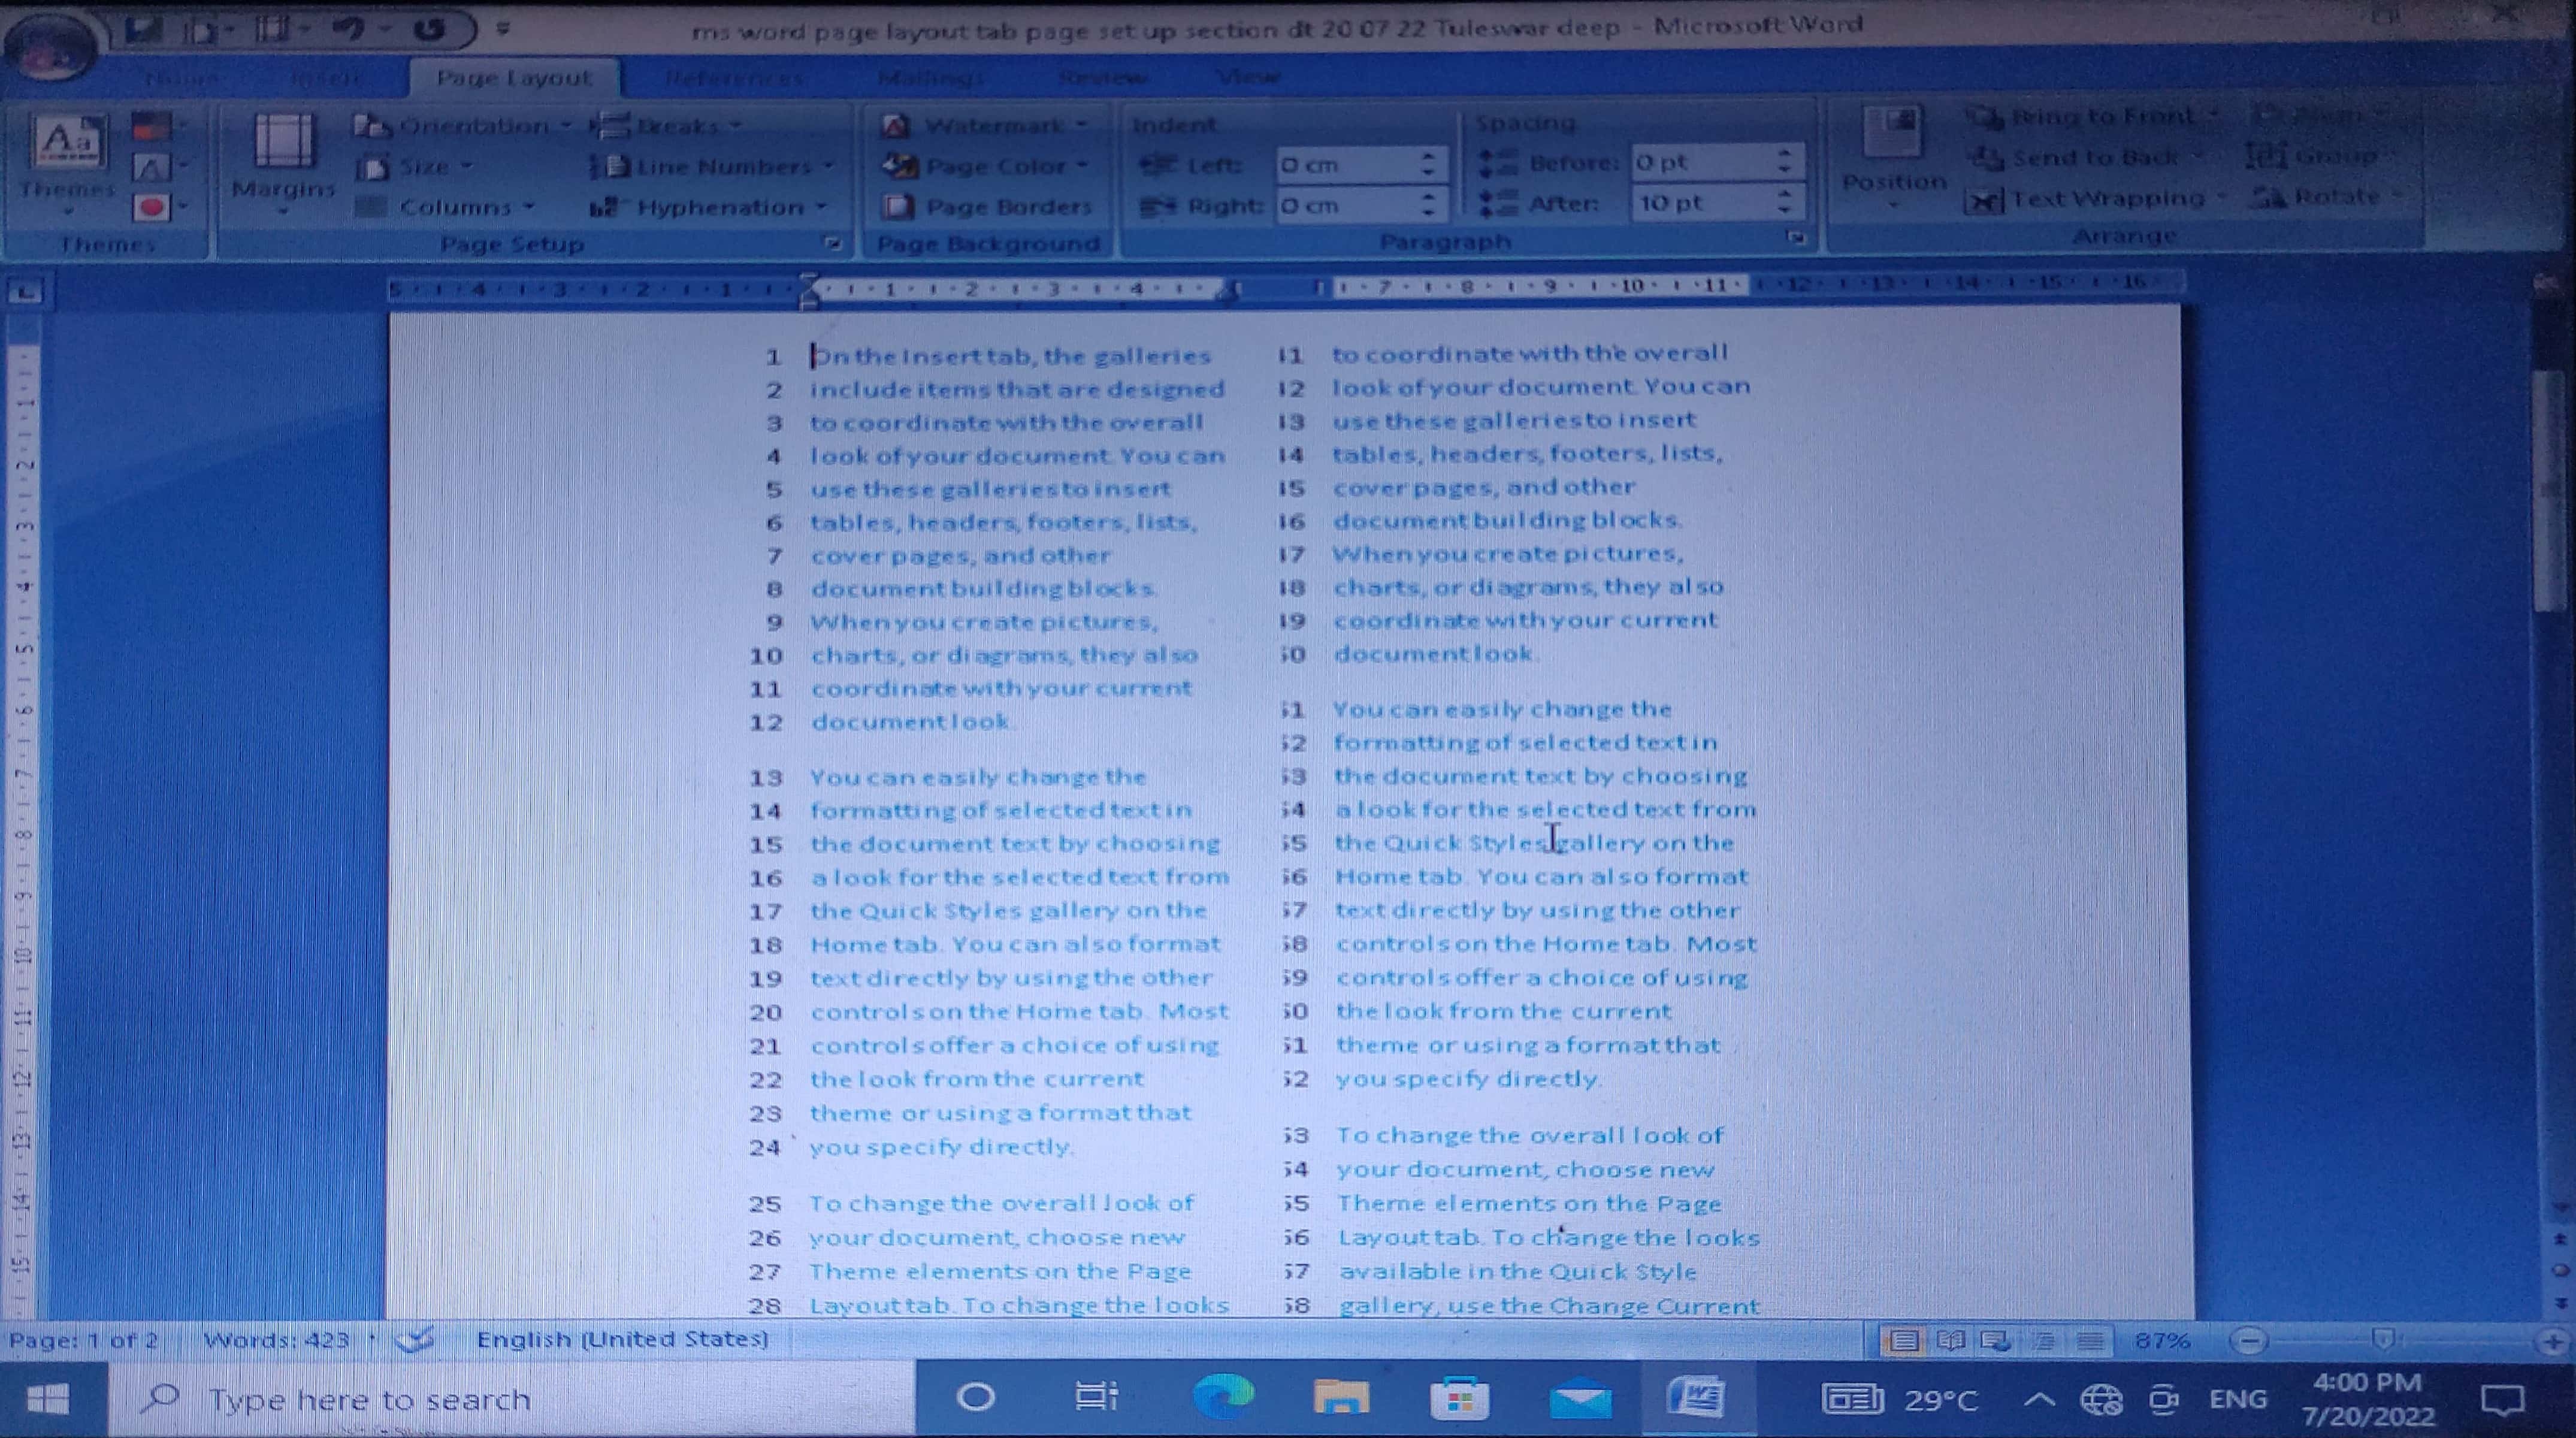Screen dimensions: 2576x1438
Task: Expand the Columns dropdown
Action: [x=455, y=207]
